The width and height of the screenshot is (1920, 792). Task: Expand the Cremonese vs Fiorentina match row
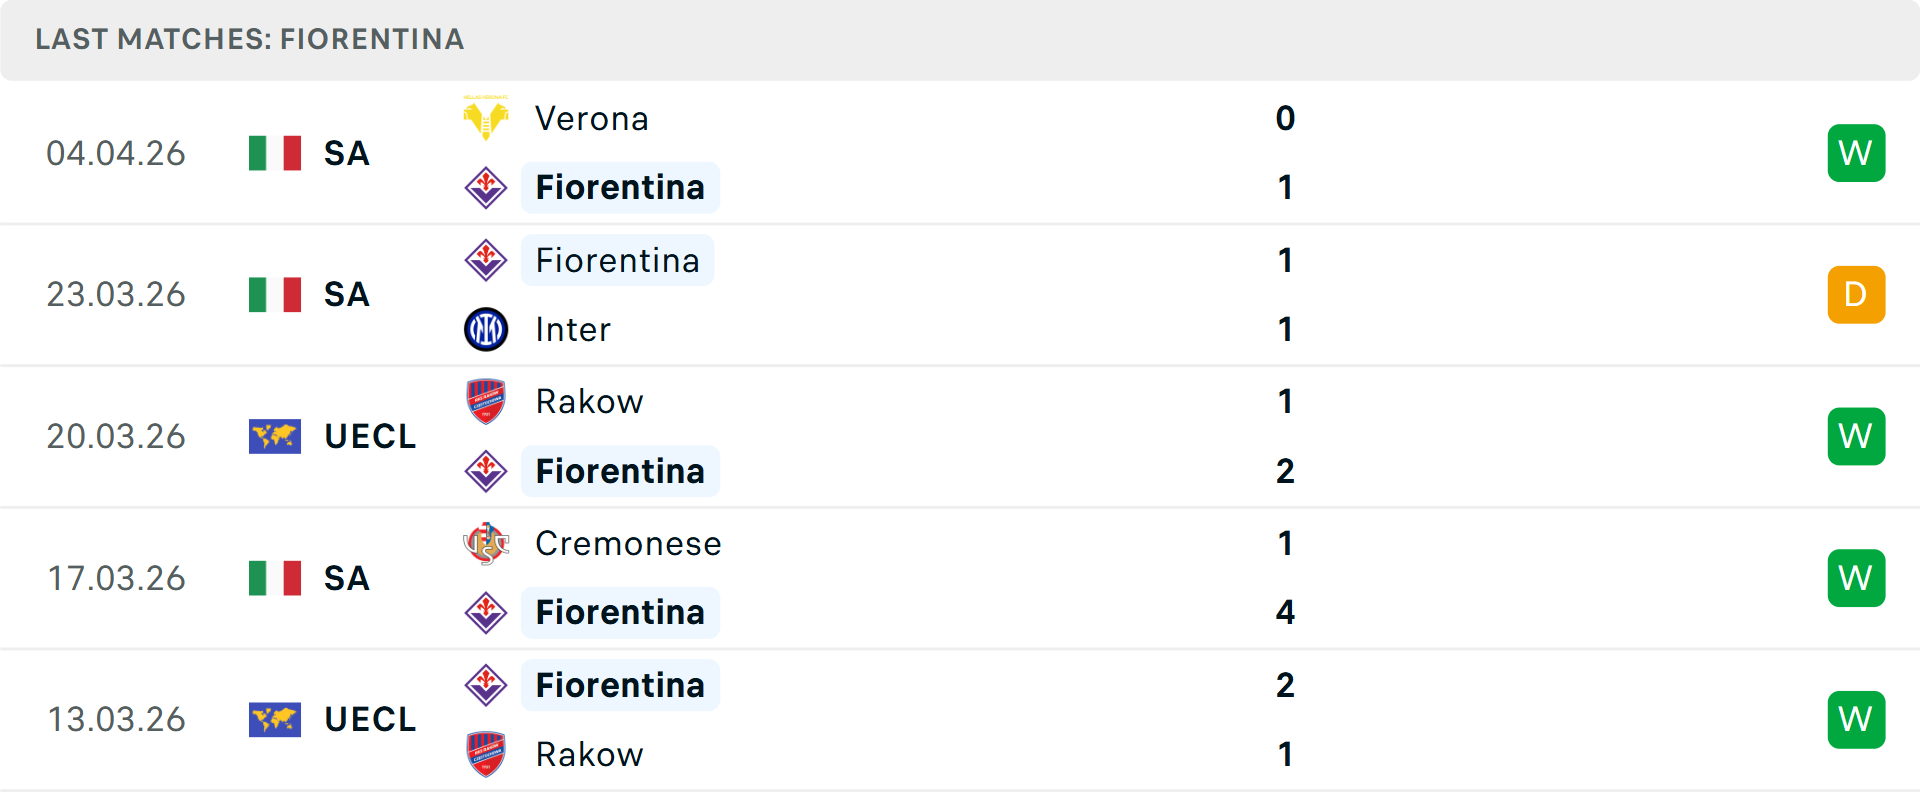[960, 577]
